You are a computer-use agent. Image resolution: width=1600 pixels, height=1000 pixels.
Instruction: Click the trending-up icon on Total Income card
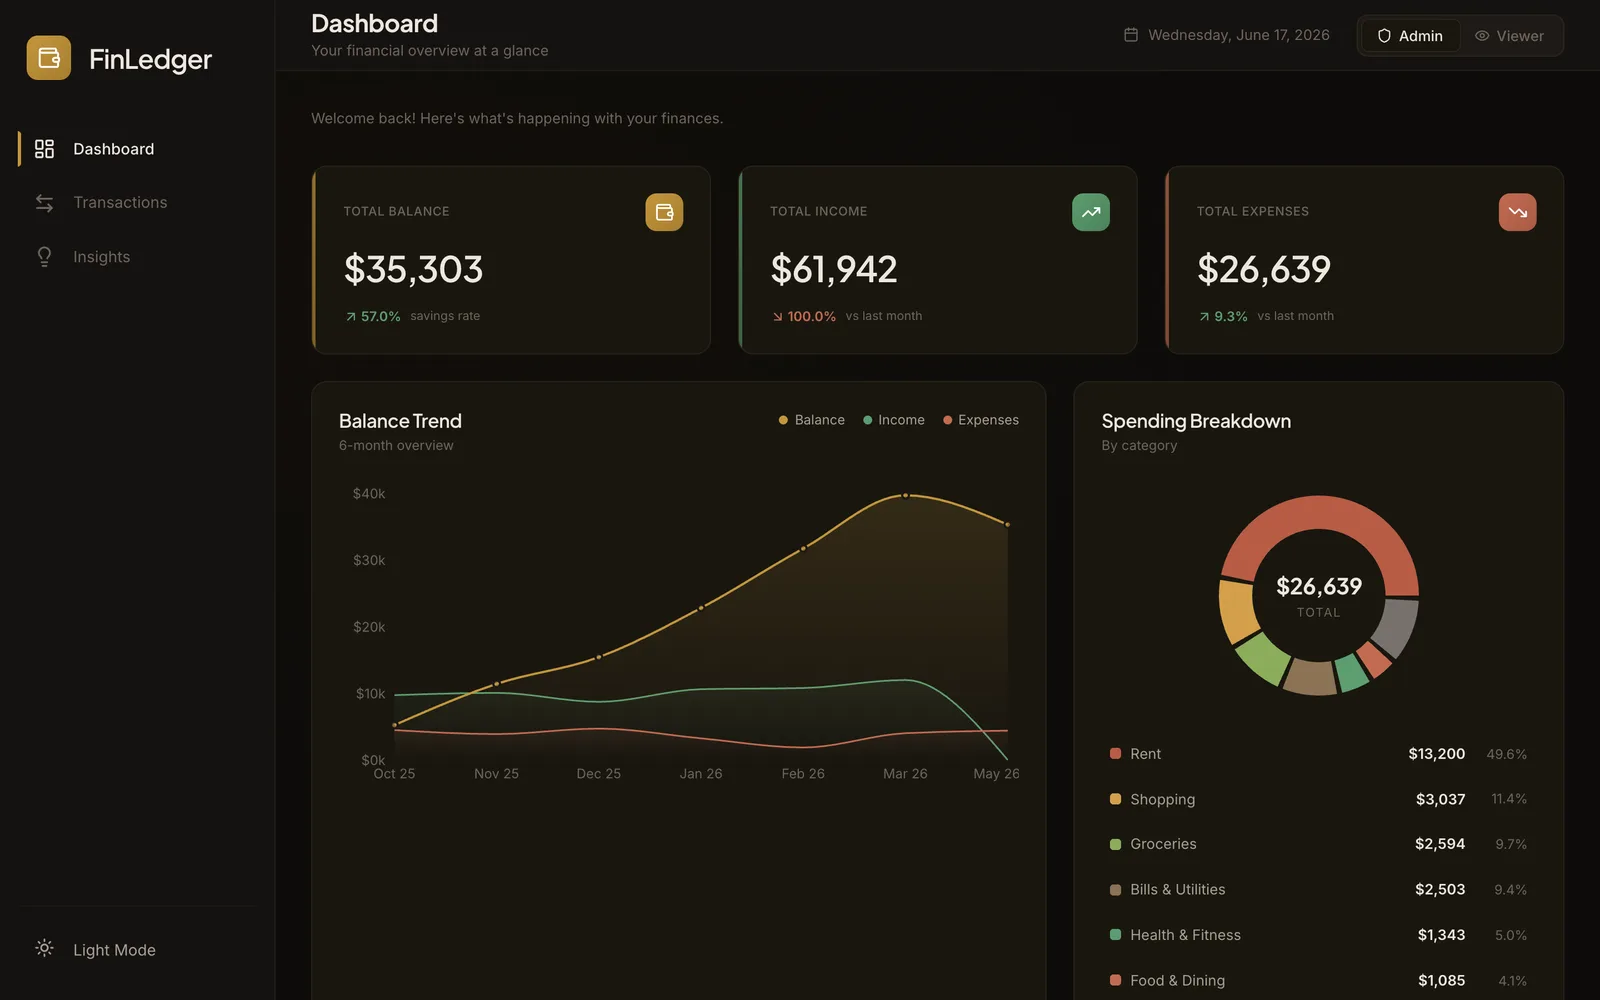(x=1091, y=212)
